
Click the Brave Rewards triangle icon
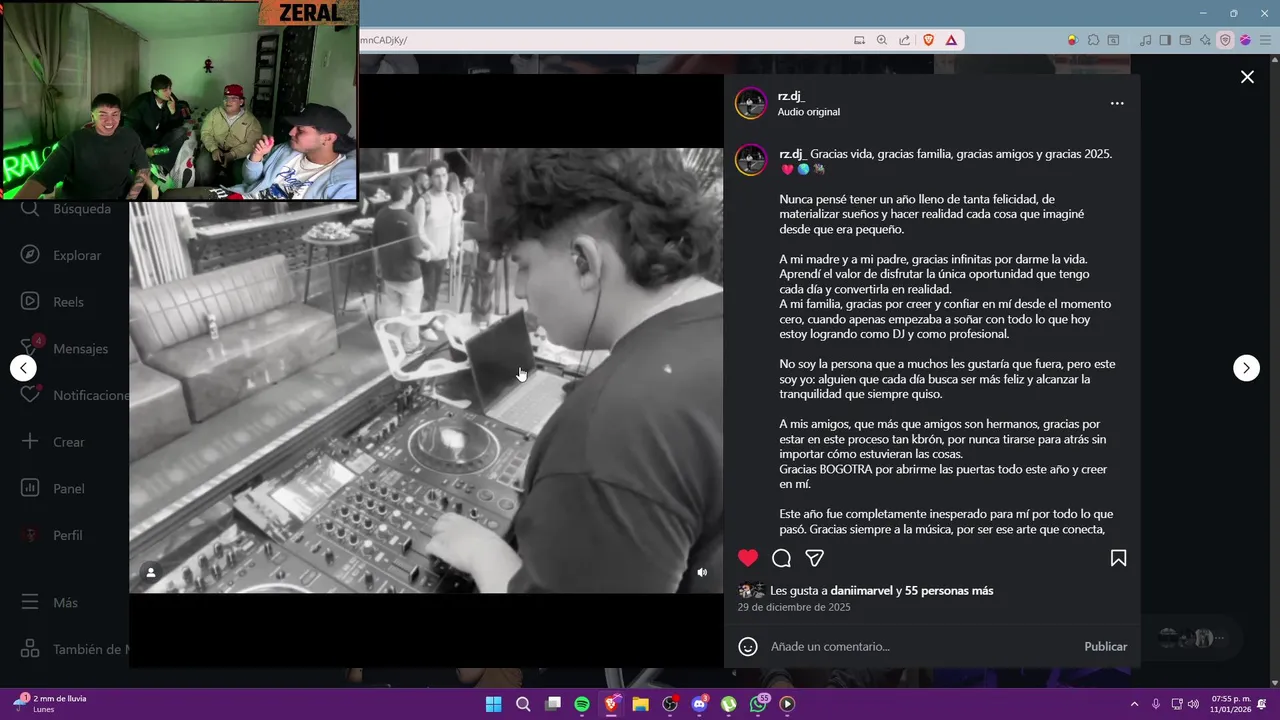tap(951, 40)
